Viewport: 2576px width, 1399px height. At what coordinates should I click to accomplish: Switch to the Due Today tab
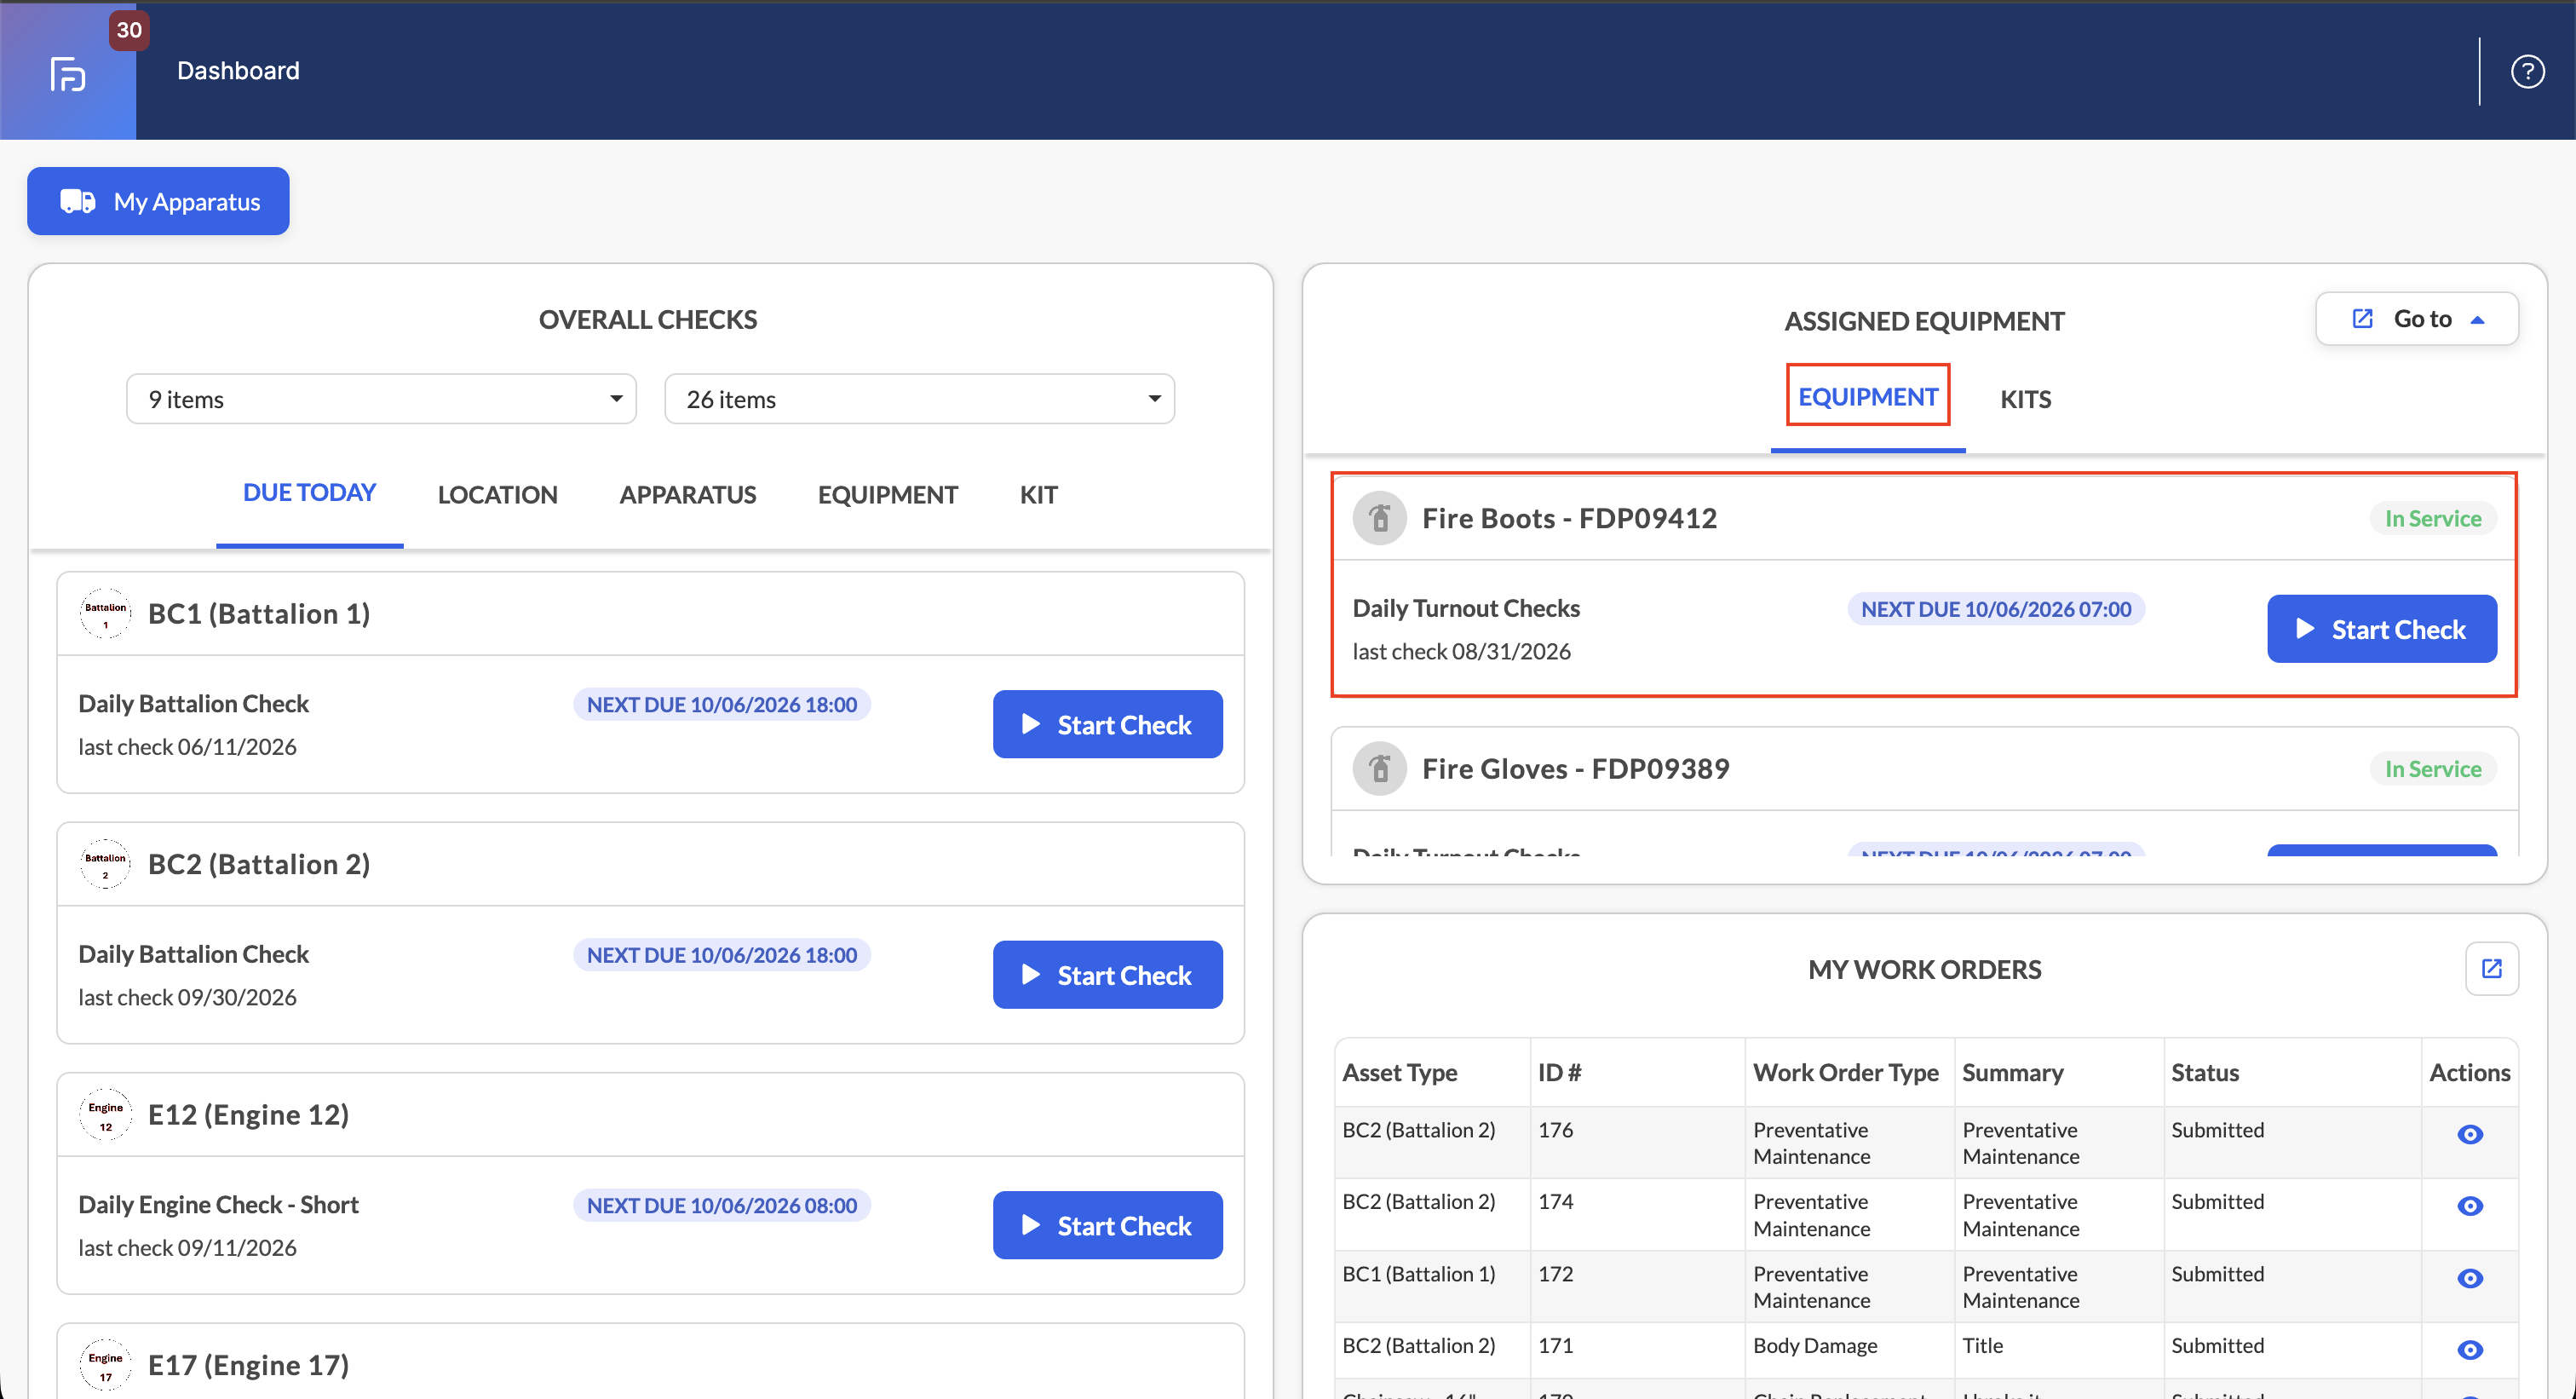coord(309,493)
